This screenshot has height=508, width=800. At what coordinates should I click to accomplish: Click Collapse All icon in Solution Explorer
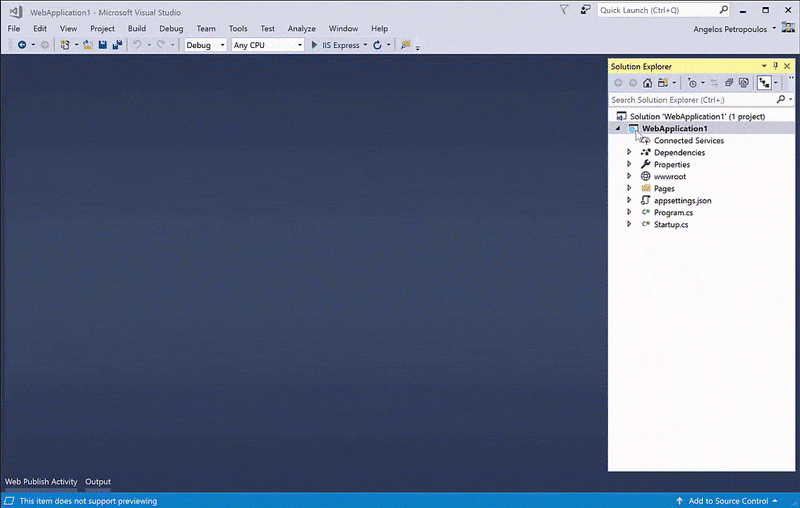click(x=729, y=83)
